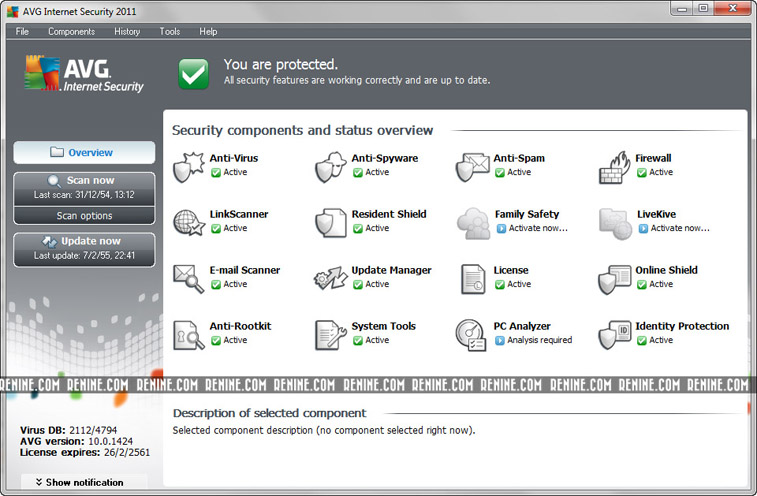The image size is (757, 496).
Task: Click the PC Analyzer label
Action: (522, 326)
